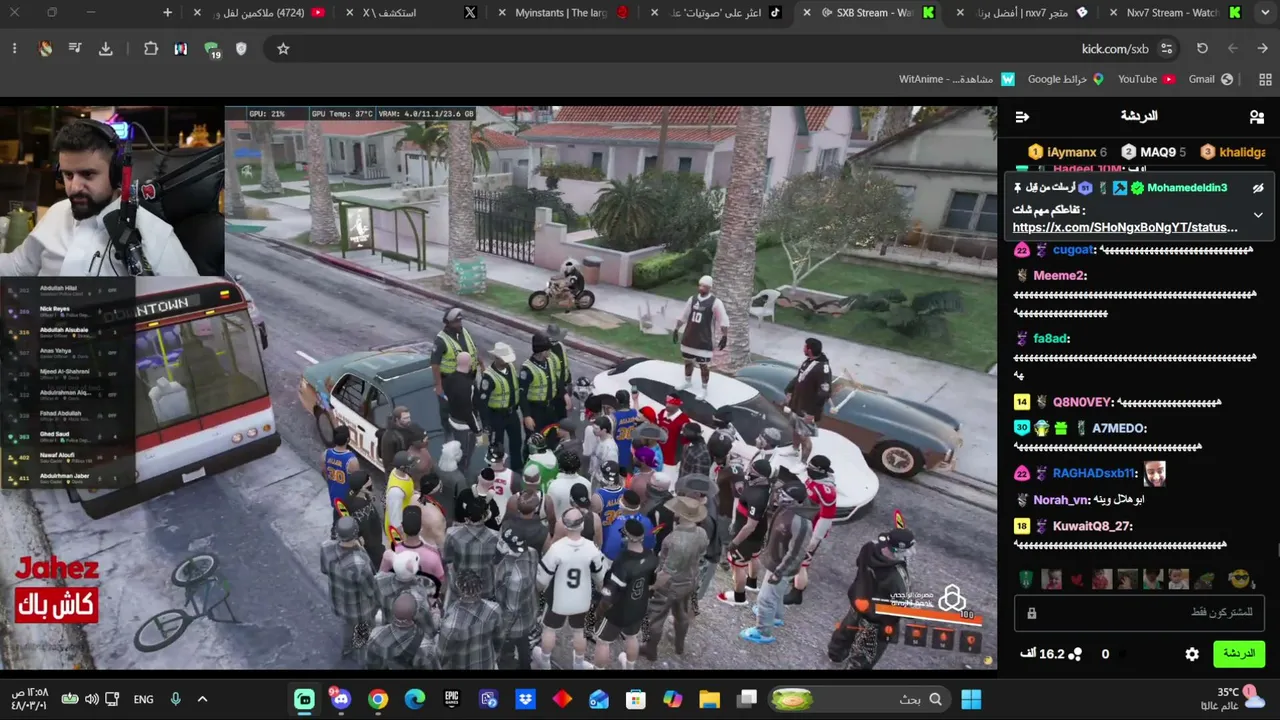This screenshot has width=1280, height=720.
Task: Open volume control in system tray
Action: click(92, 699)
